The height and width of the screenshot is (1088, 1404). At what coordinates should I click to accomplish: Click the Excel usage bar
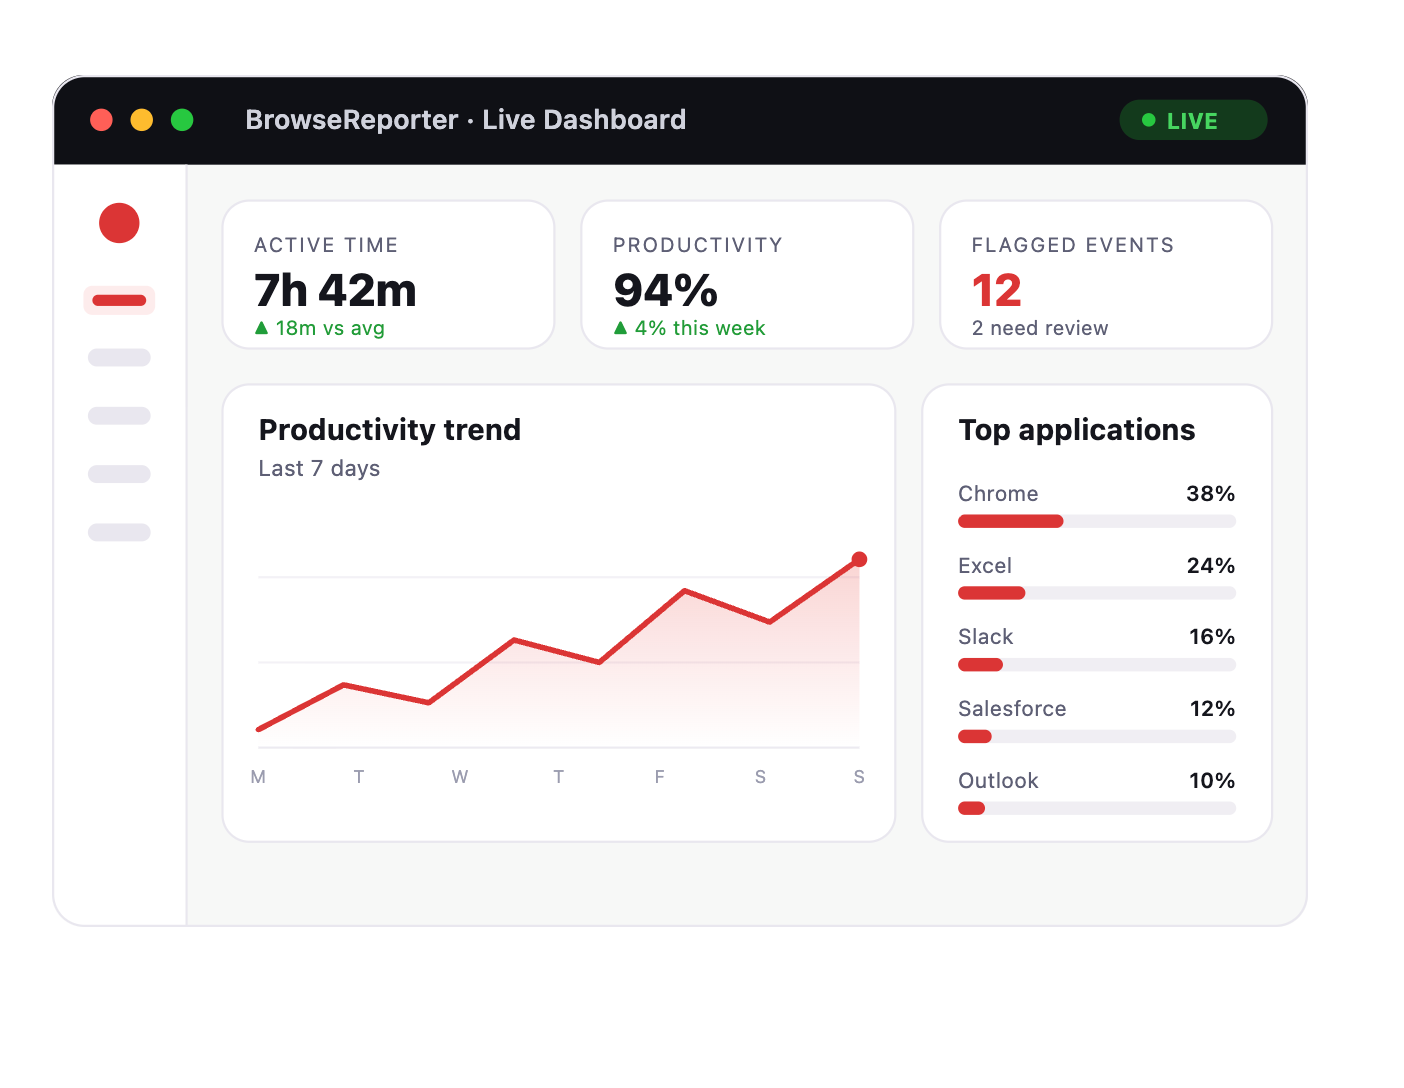1097,593
